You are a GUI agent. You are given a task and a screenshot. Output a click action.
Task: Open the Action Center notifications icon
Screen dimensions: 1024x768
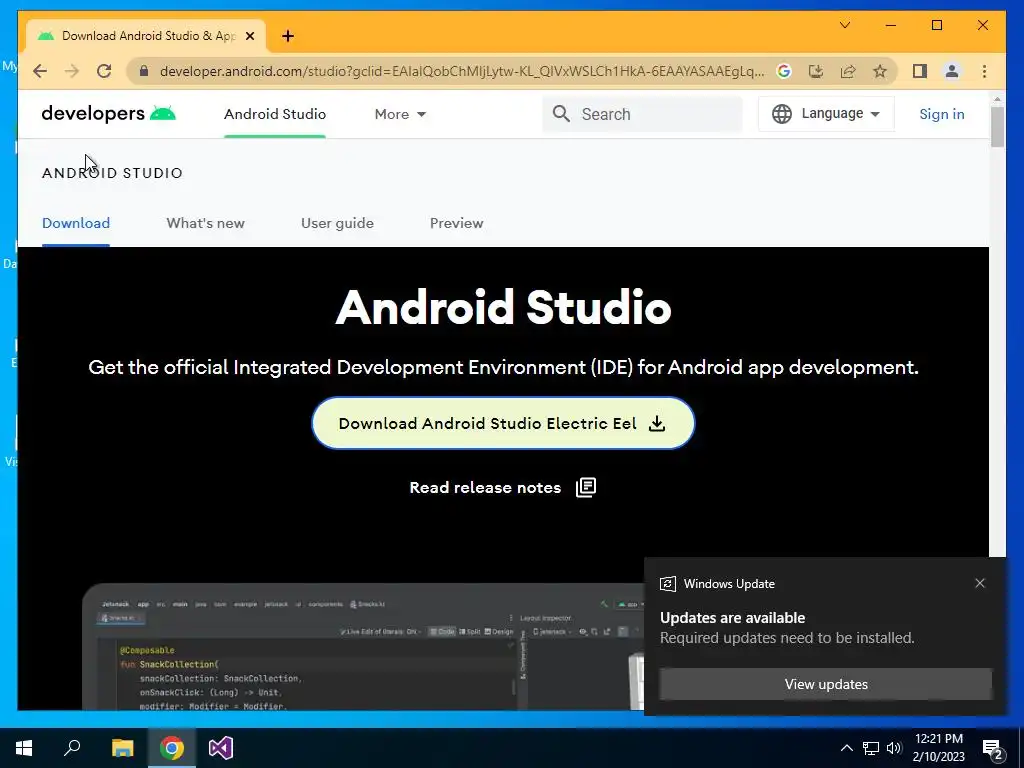tap(993, 748)
